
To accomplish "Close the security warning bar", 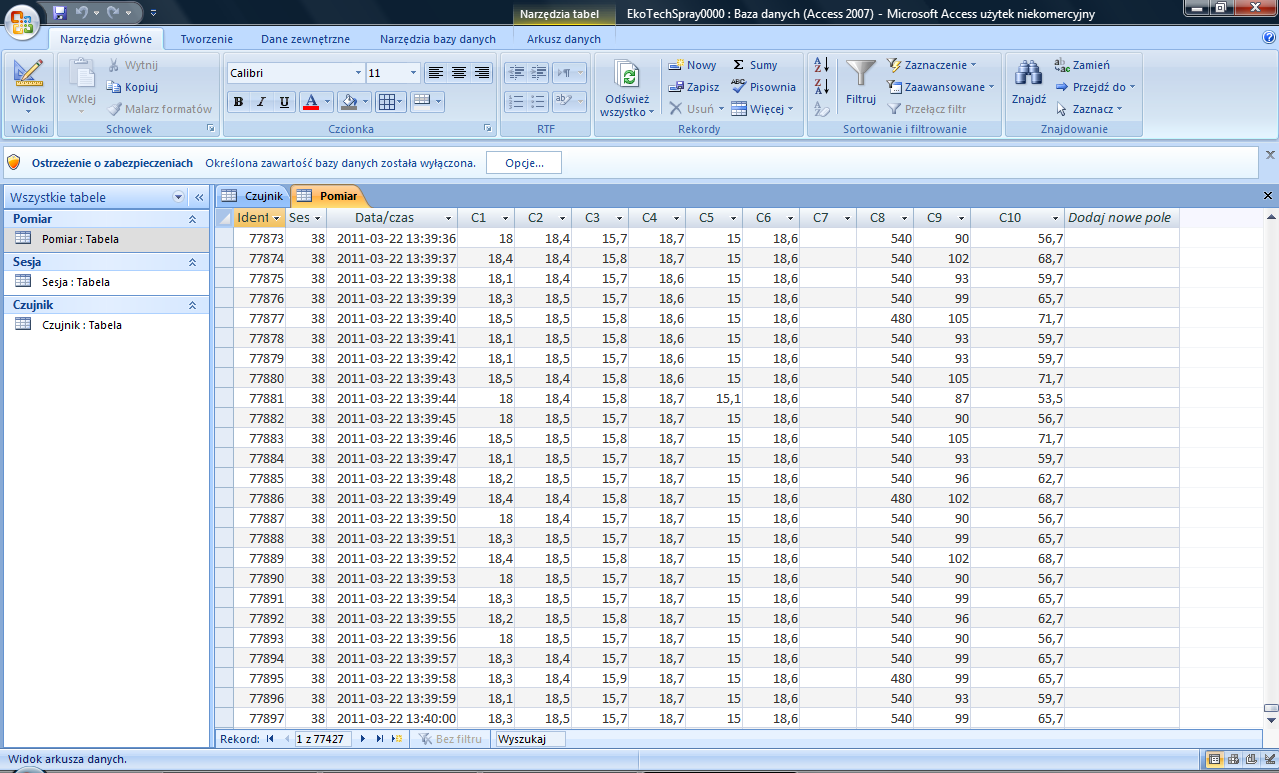I will tap(1270, 155).
